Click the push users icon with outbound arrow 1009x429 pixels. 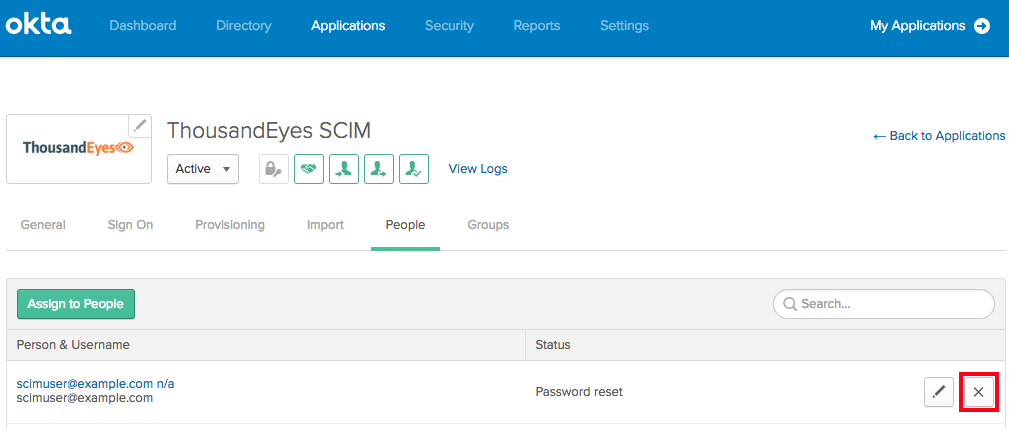(x=378, y=169)
